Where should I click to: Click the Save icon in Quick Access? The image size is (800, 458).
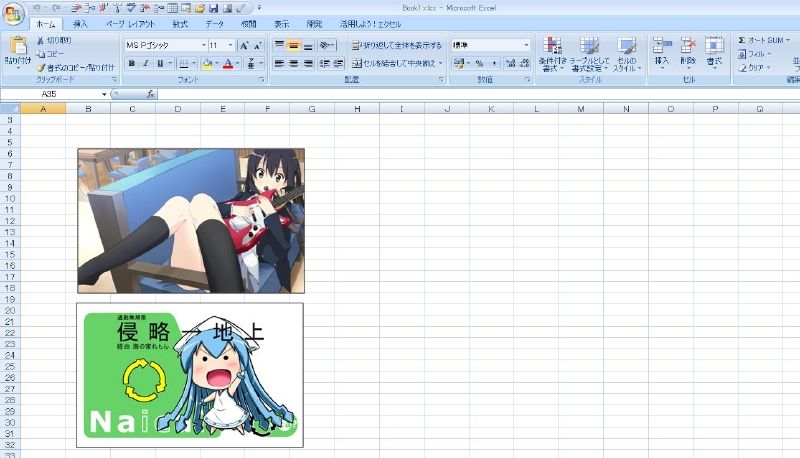[x=214, y=8]
